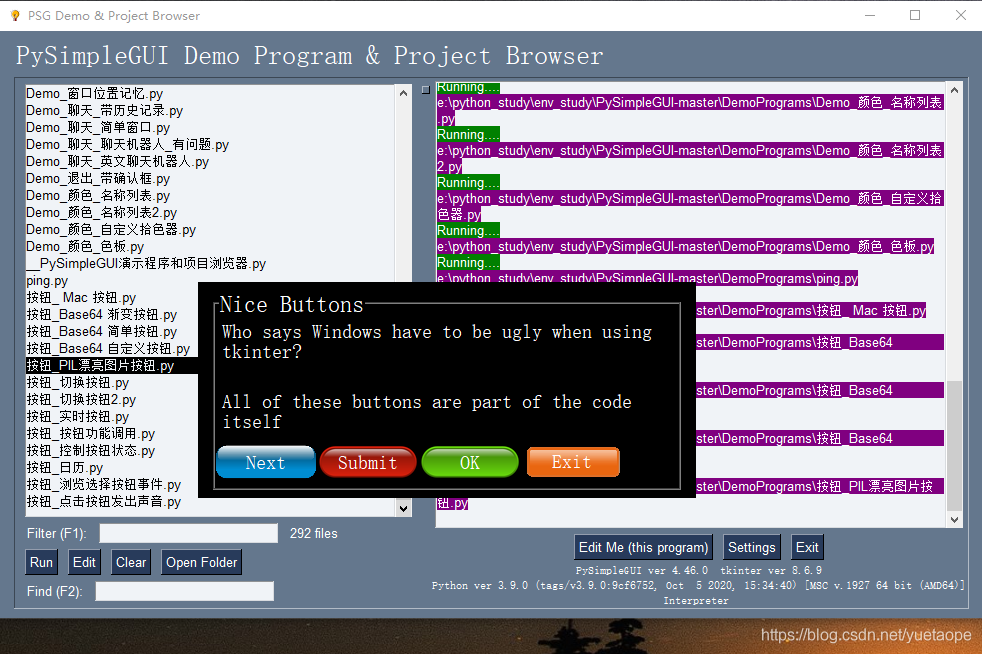
Task: Open the Settings button
Action: (x=752, y=548)
